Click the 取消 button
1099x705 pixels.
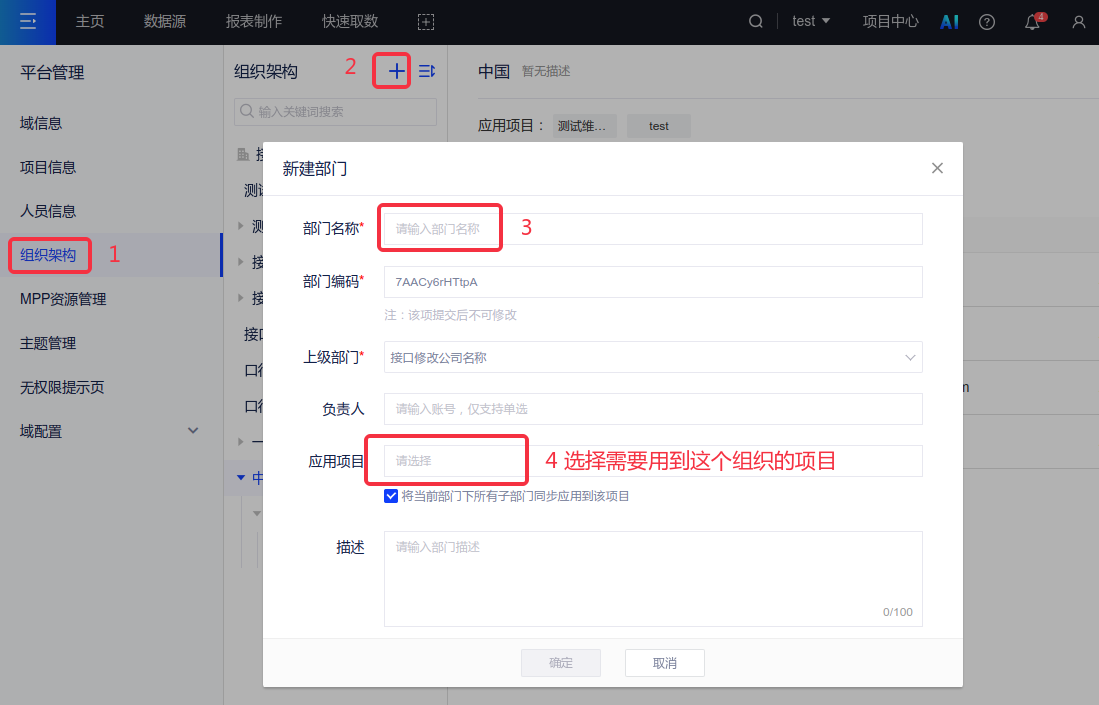(664, 663)
